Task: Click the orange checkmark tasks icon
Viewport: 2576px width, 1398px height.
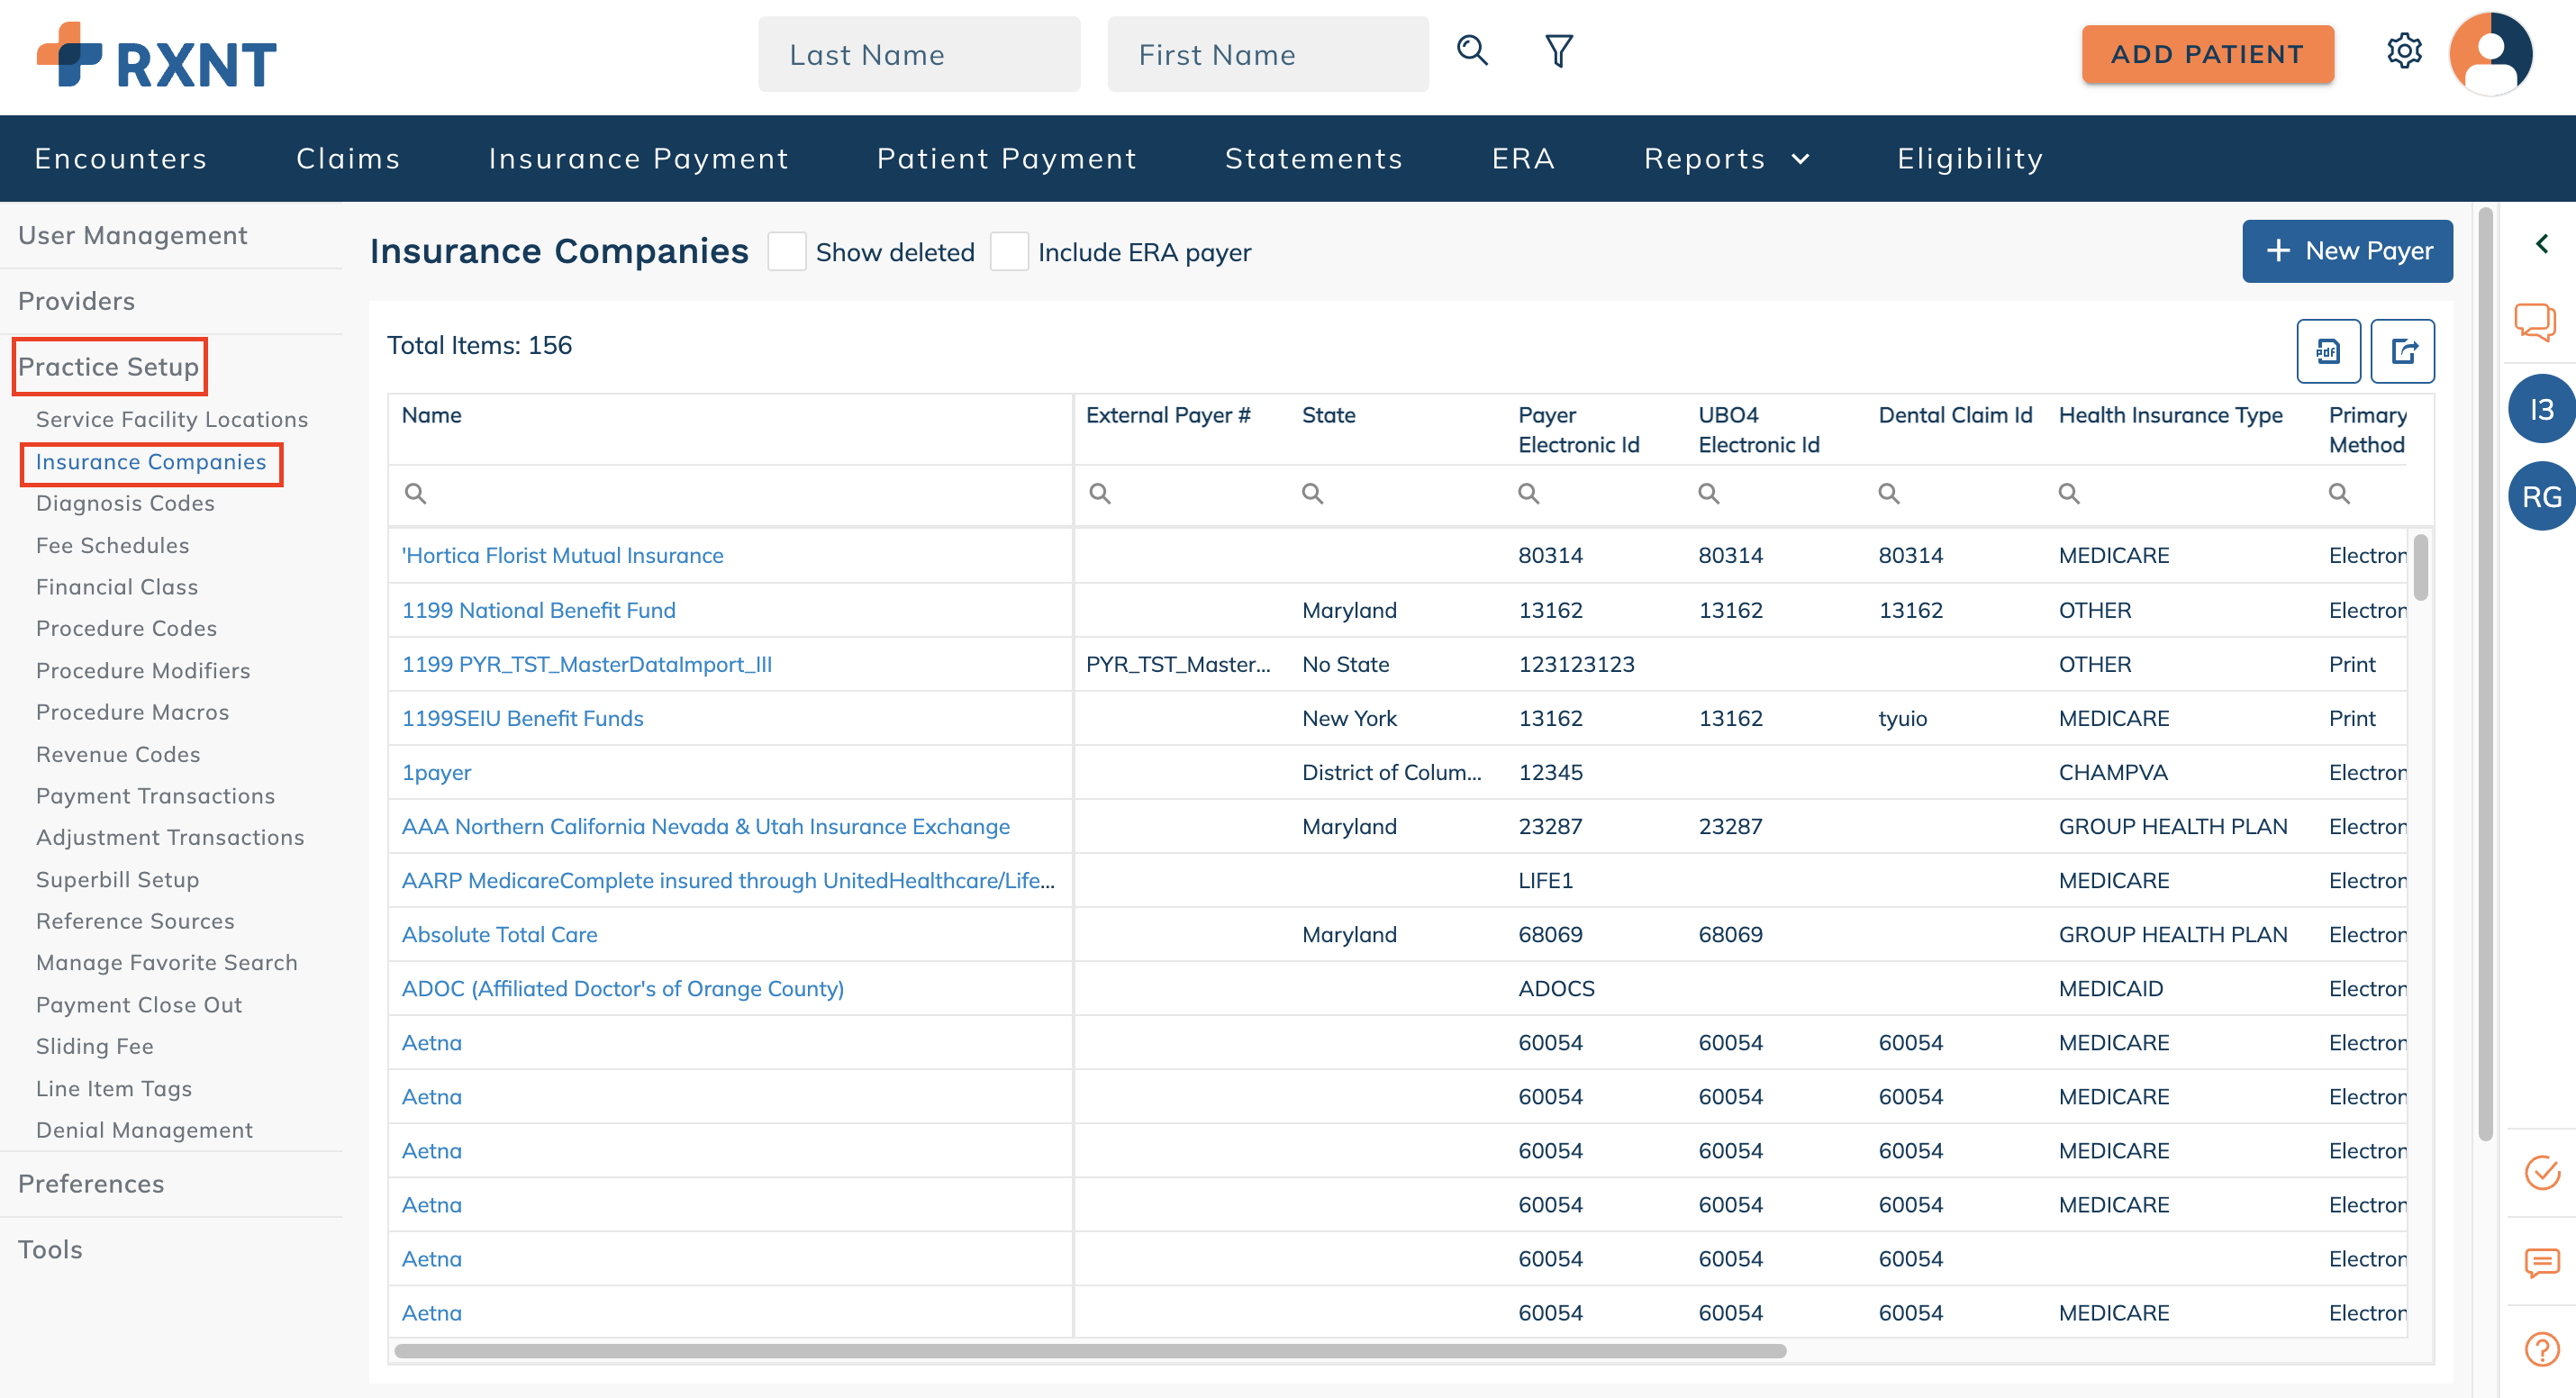Action: (x=2541, y=1172)
